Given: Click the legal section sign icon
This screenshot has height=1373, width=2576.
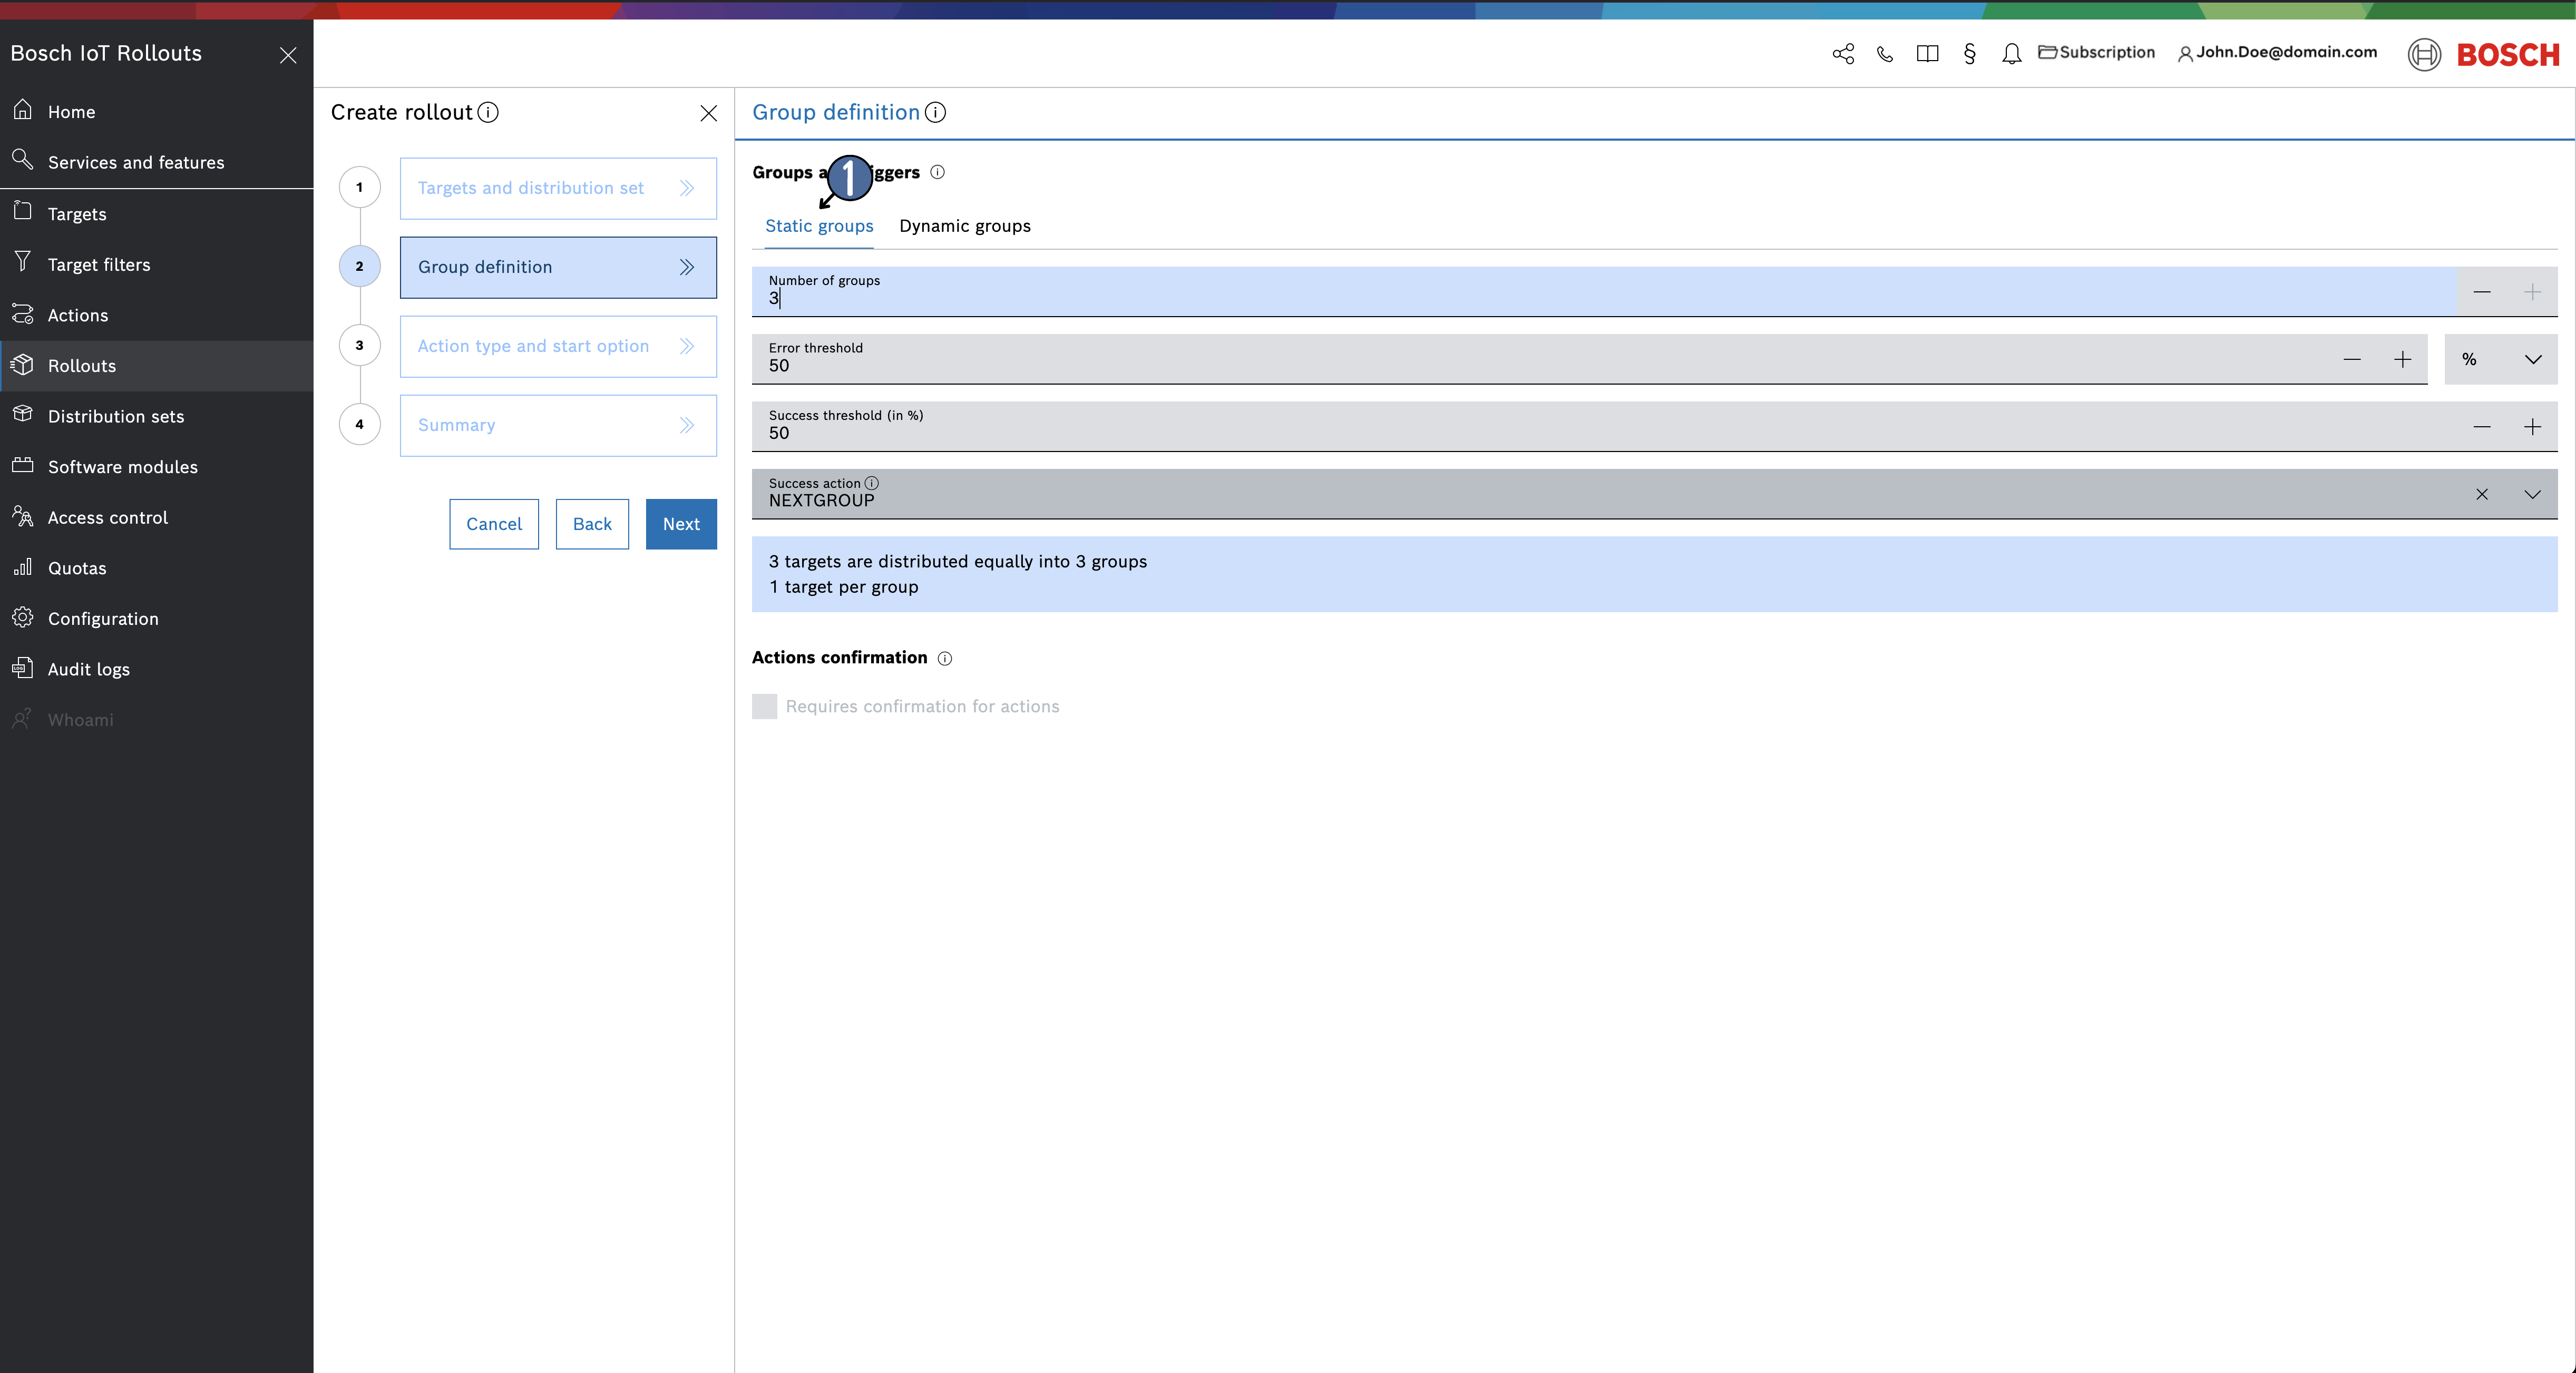Looking at the screenshot, I should point(1969,54).
